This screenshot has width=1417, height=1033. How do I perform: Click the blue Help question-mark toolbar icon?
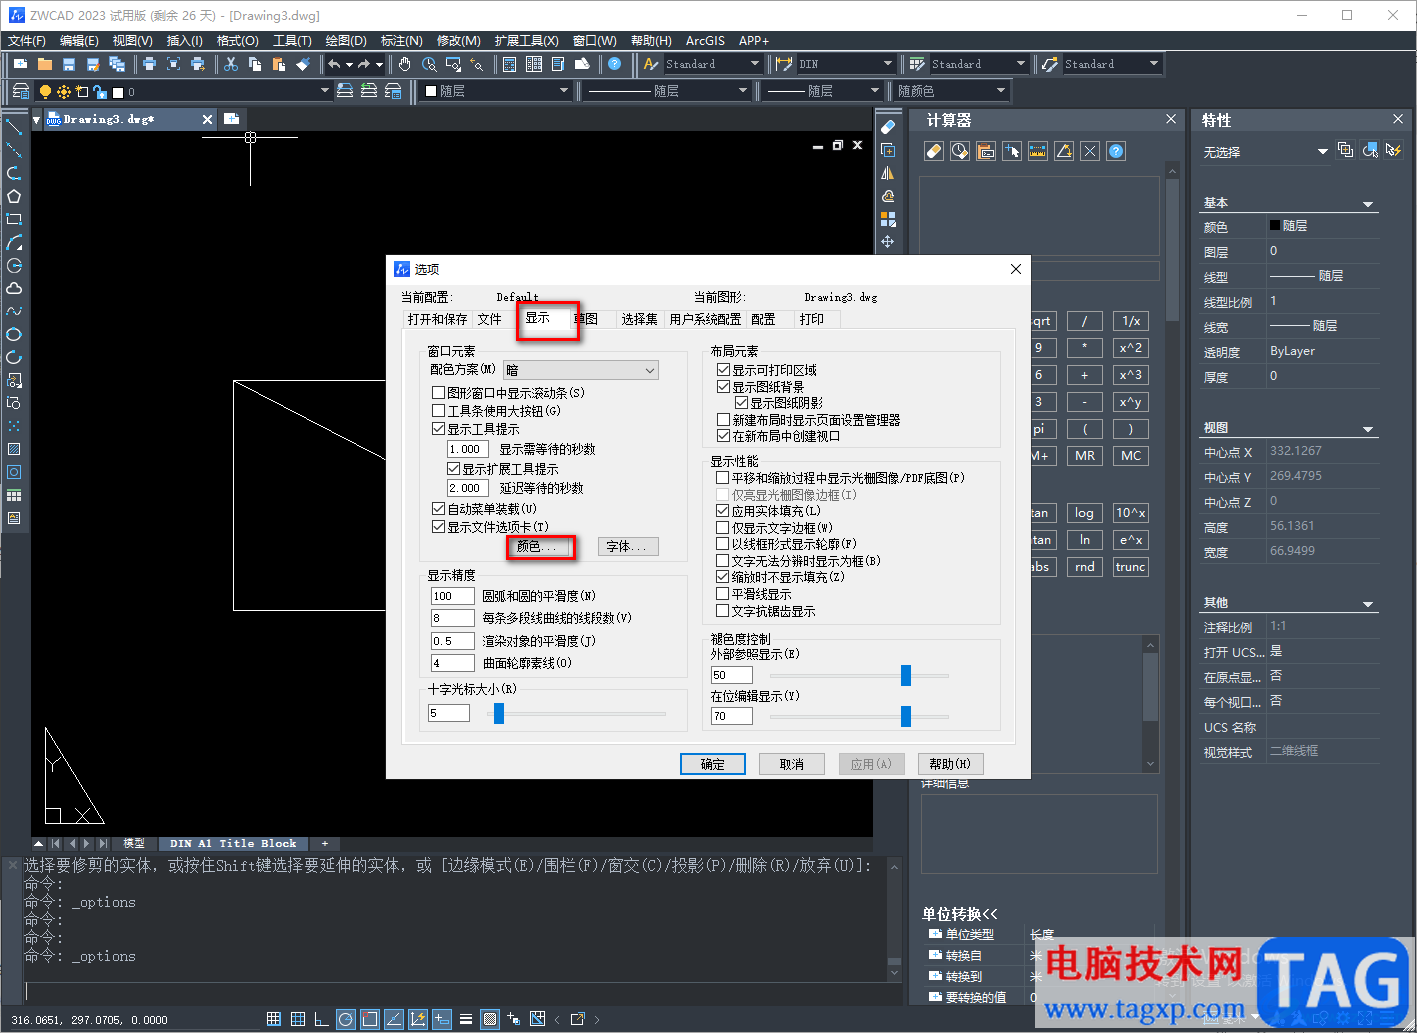click(x=614, y=64)
